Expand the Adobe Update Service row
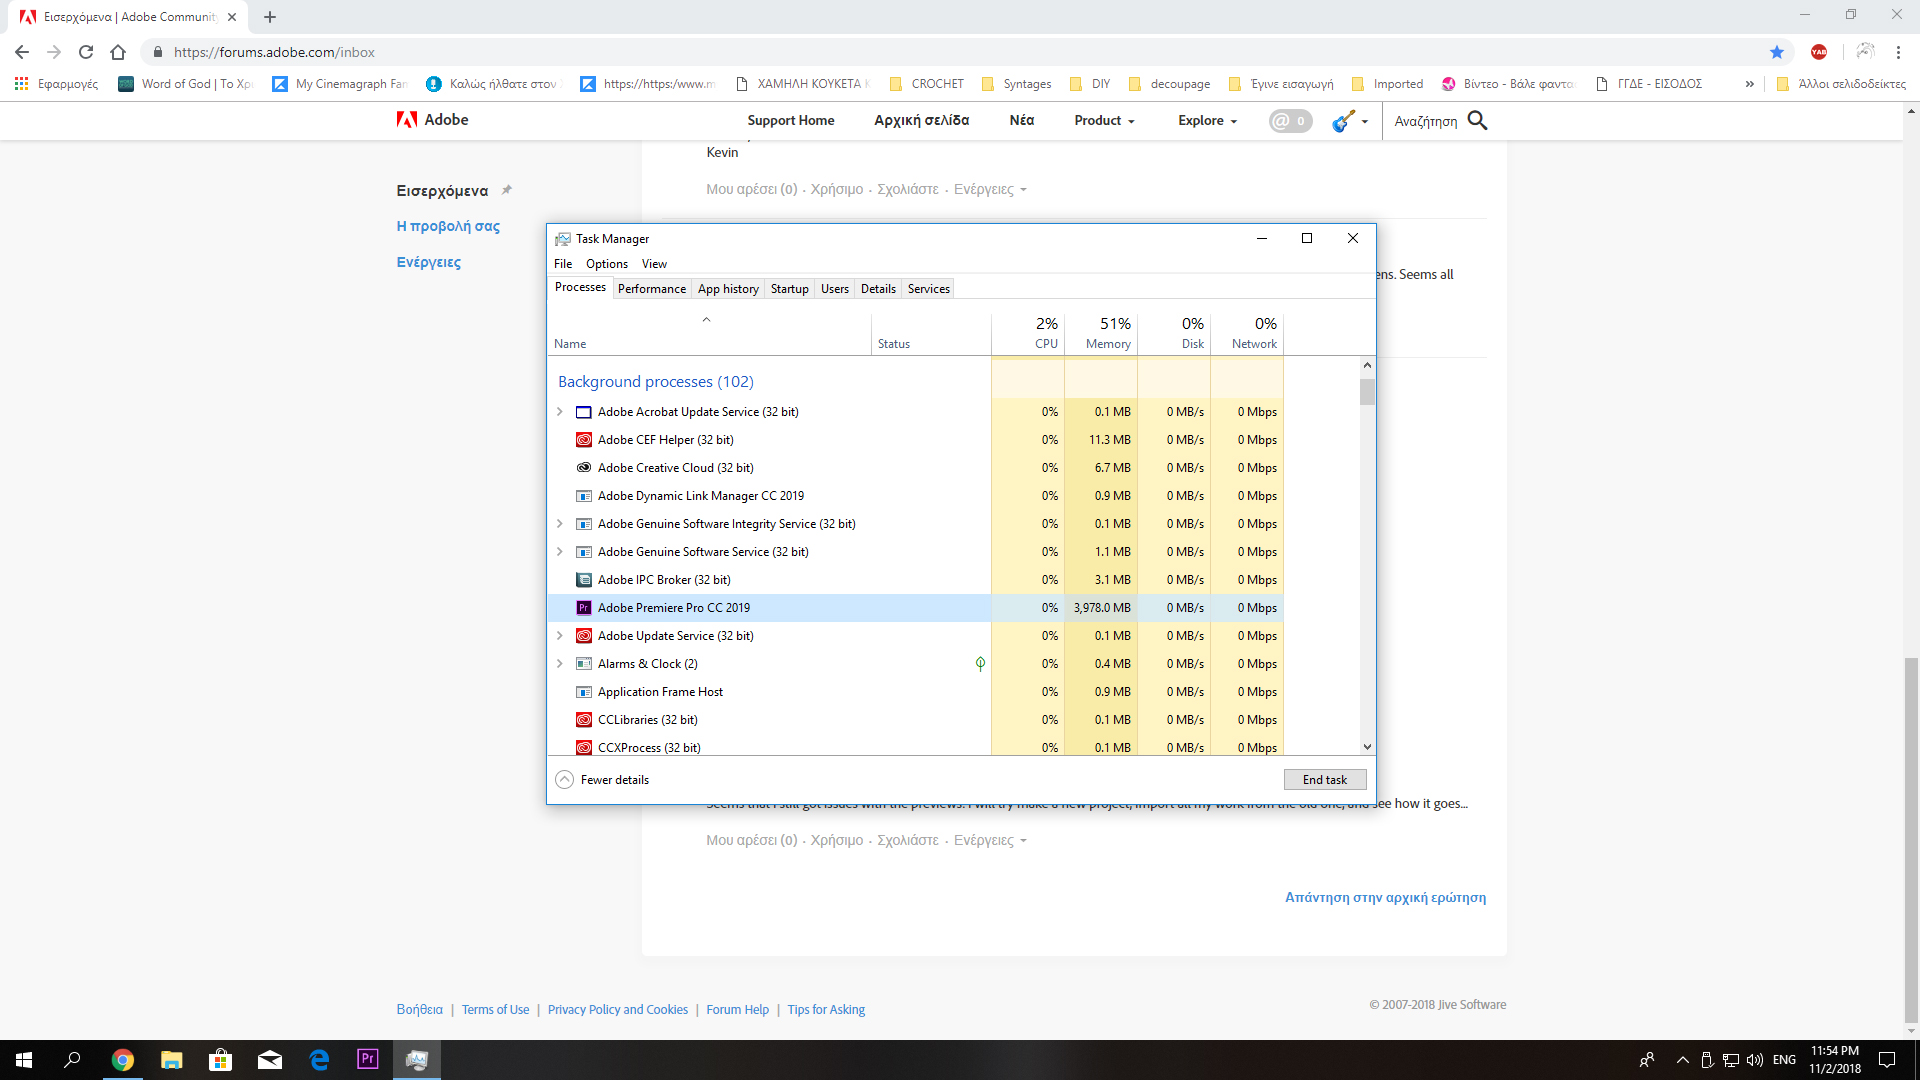 tap(560, 636)
